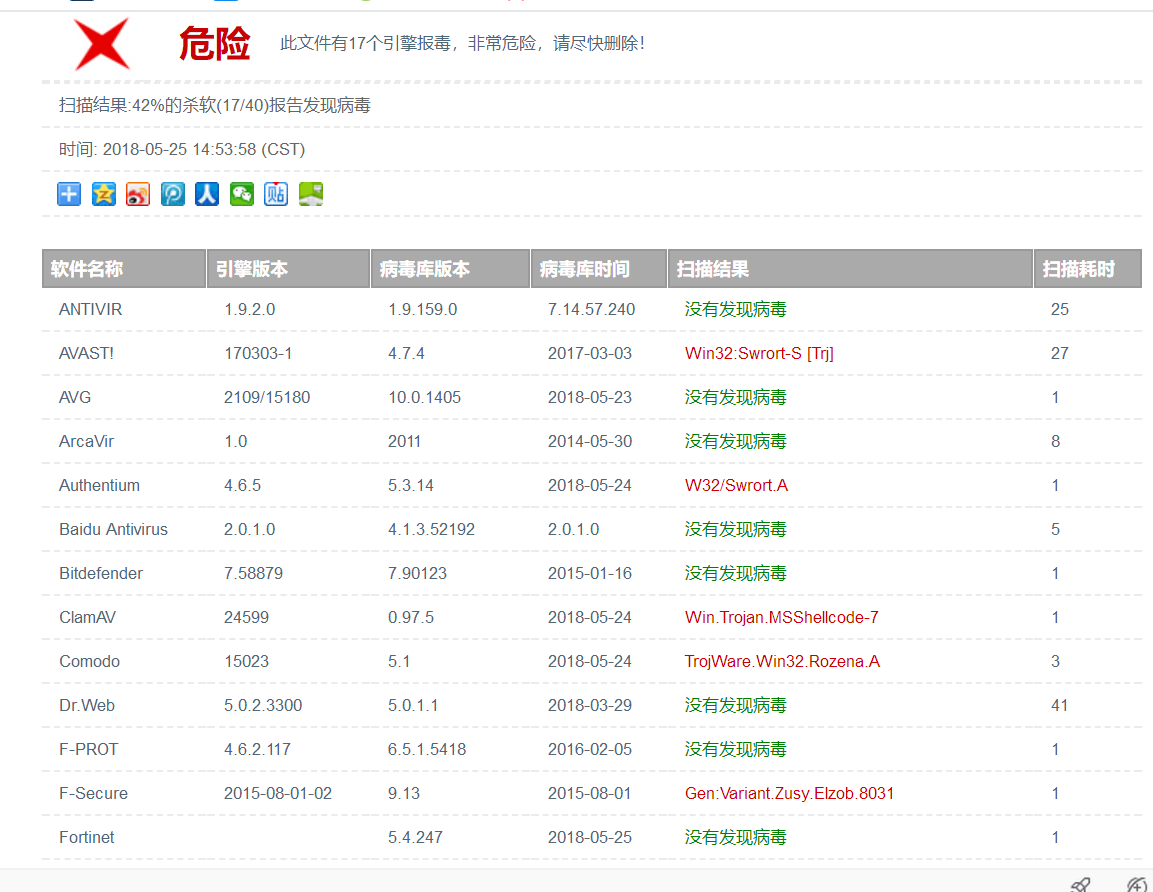
Task: Click the 引擎版本 column header
Action: click(x=288, y=268)
